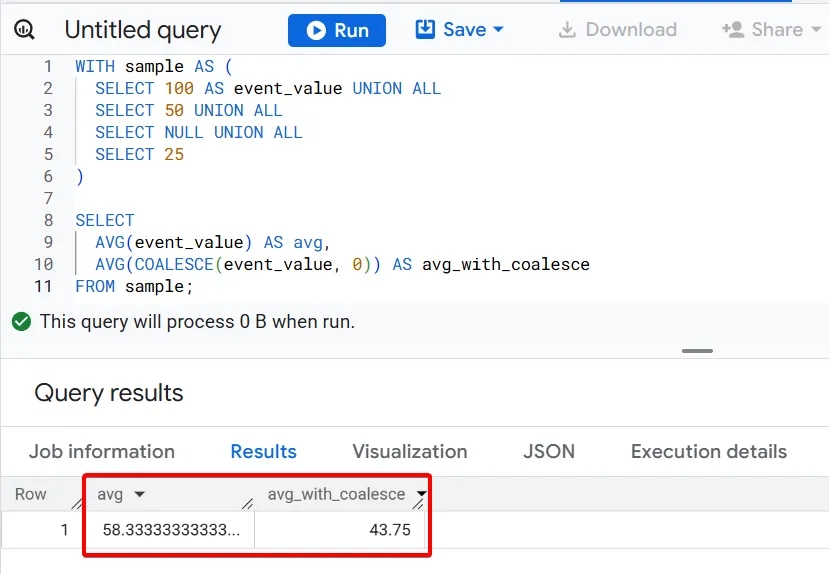Click row number 1 in results

coord(64,530)
